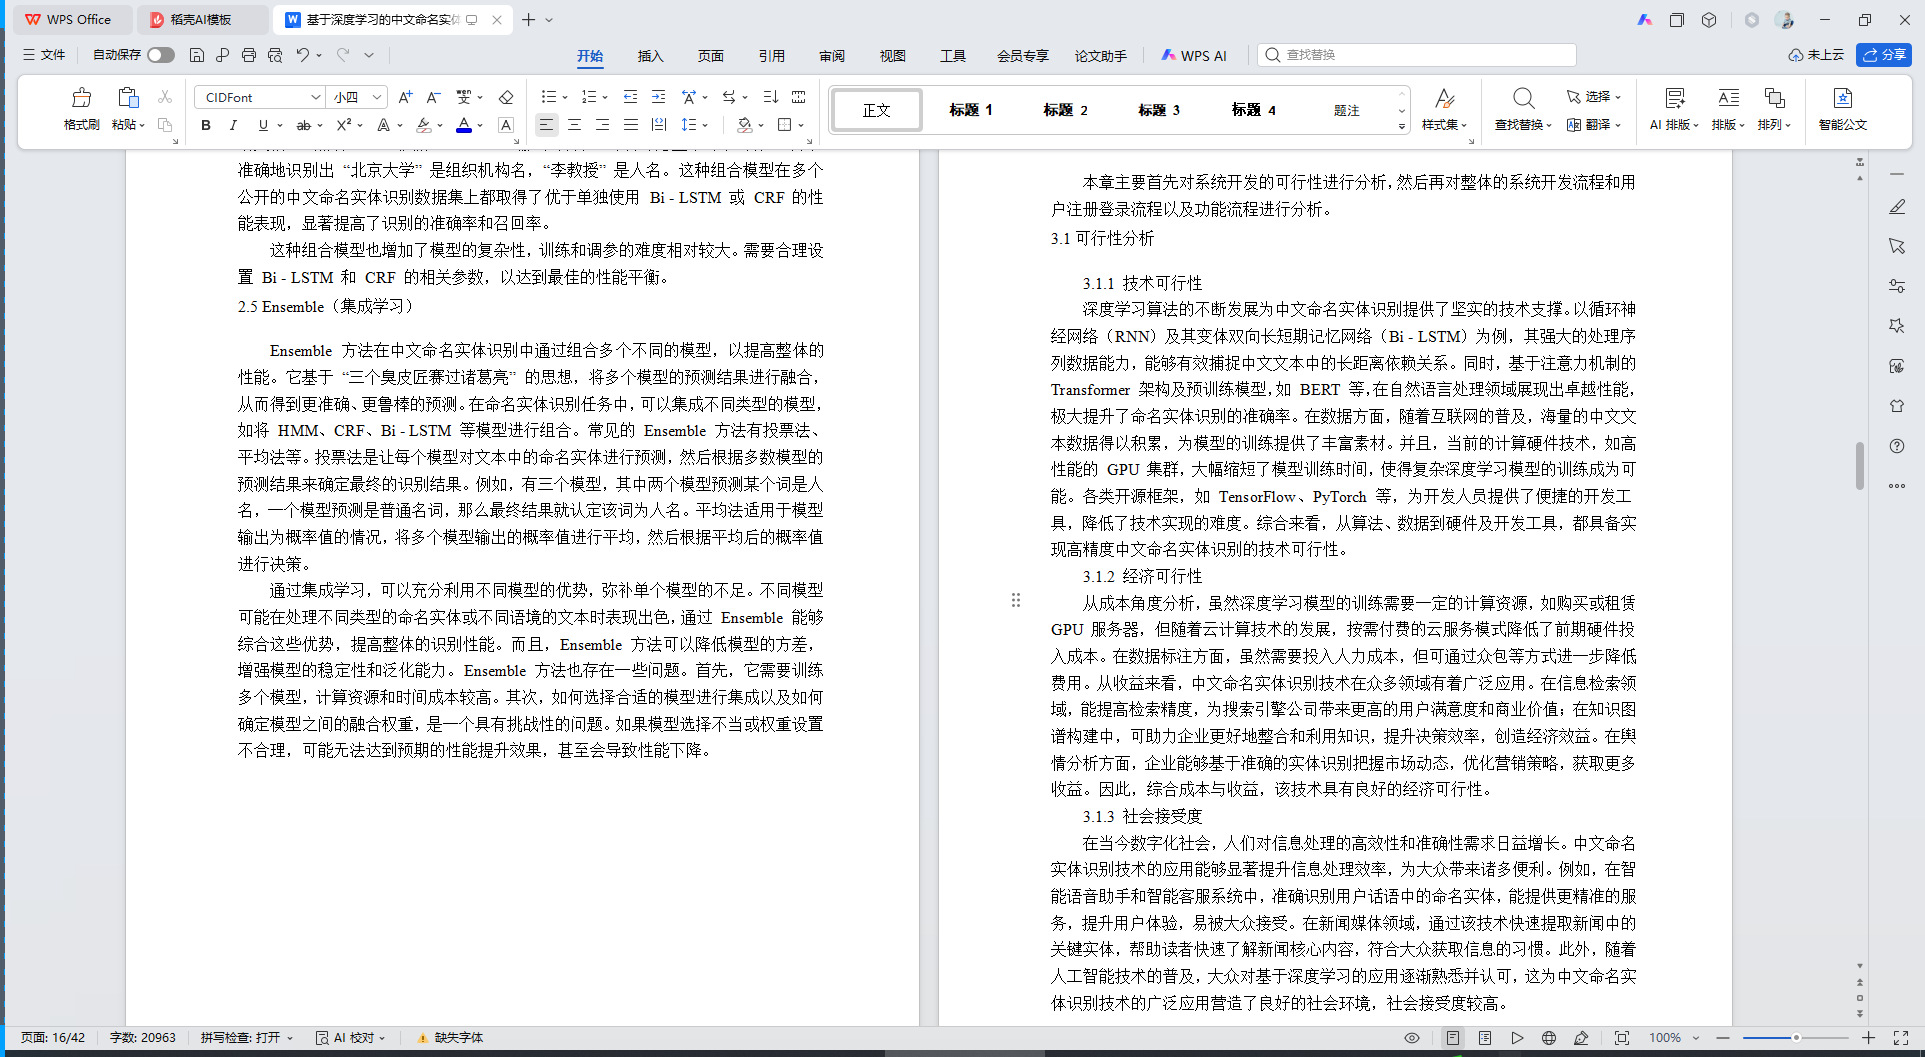Click the vertical scrollbar thumb
Viewport: 1925px width, 1057px height.
point(1860,466)
